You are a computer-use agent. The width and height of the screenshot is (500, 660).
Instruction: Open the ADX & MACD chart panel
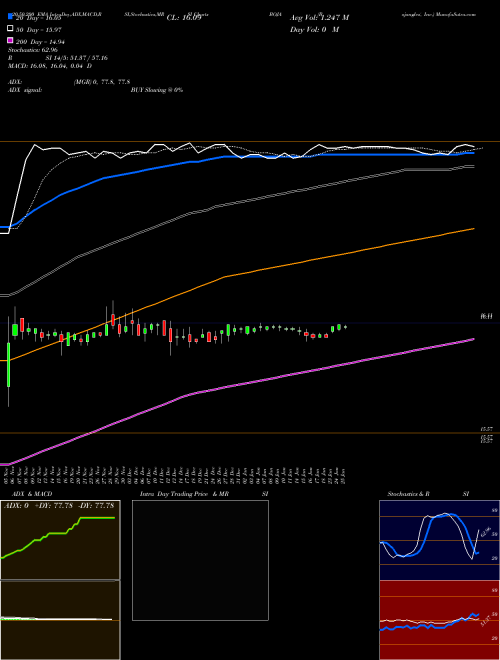60,540
